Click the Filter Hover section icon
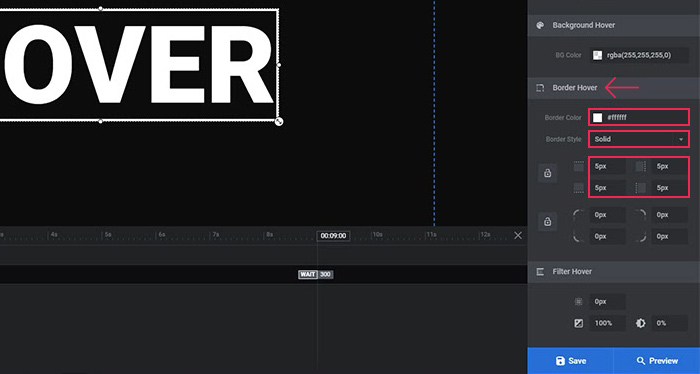The width and height of the screenshot is (700, 374). click(x=540, y=272)
